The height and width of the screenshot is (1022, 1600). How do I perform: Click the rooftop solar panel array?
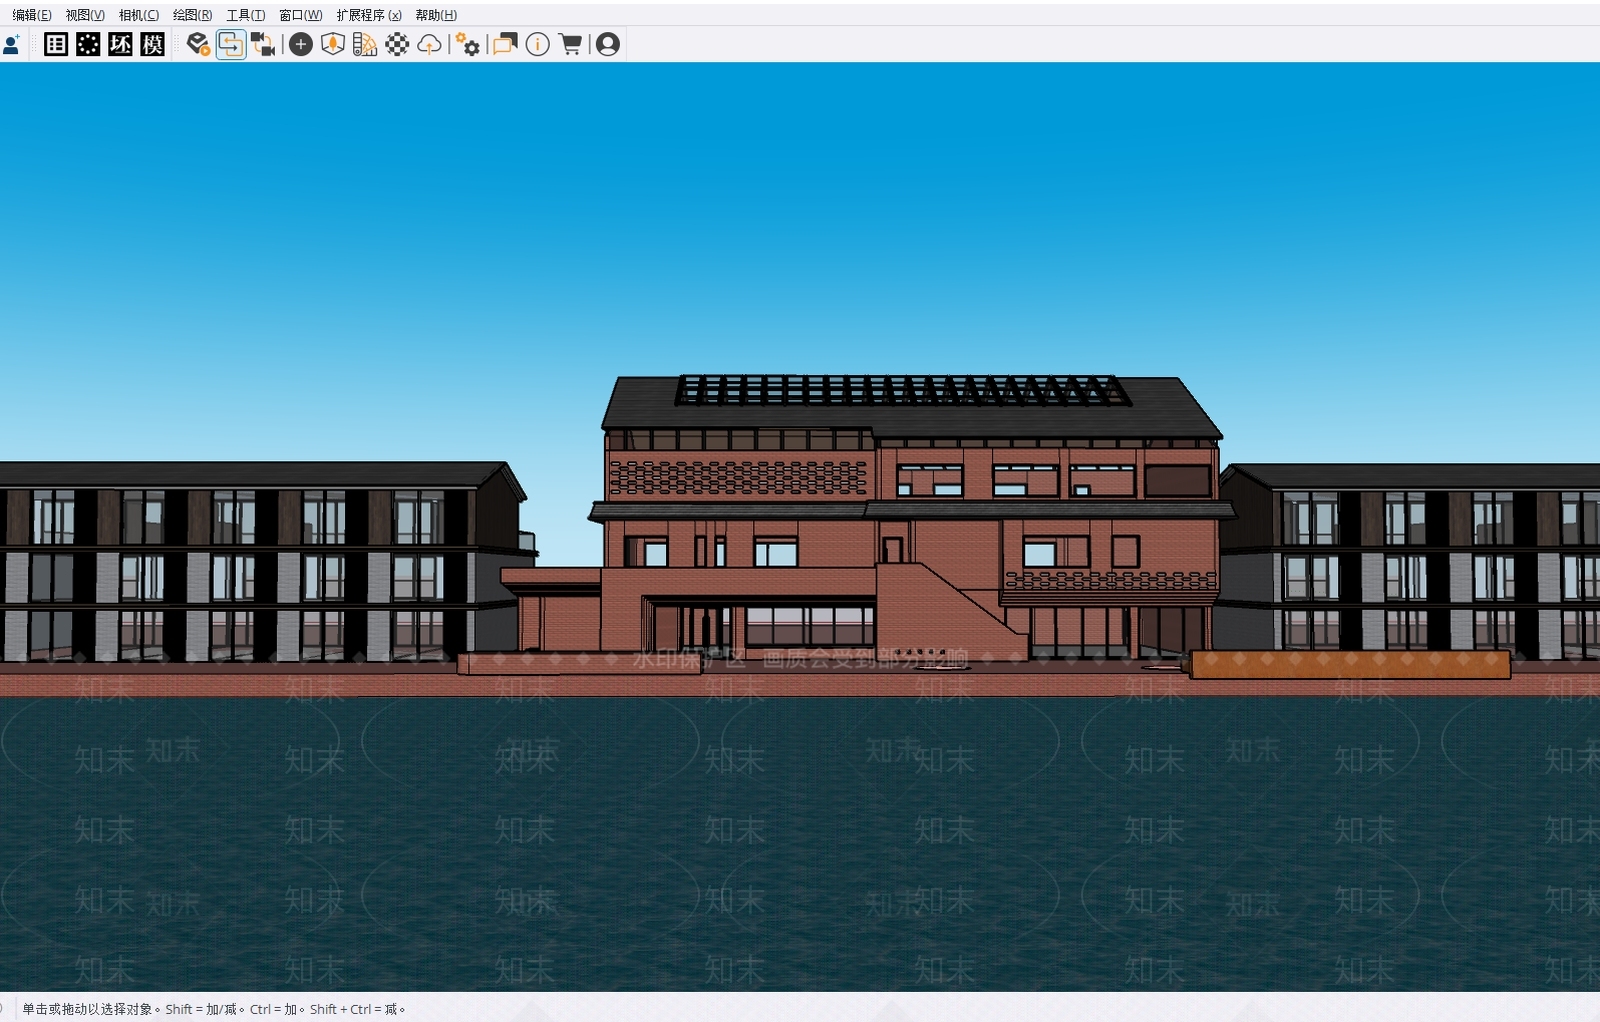(x=903, y=390)
